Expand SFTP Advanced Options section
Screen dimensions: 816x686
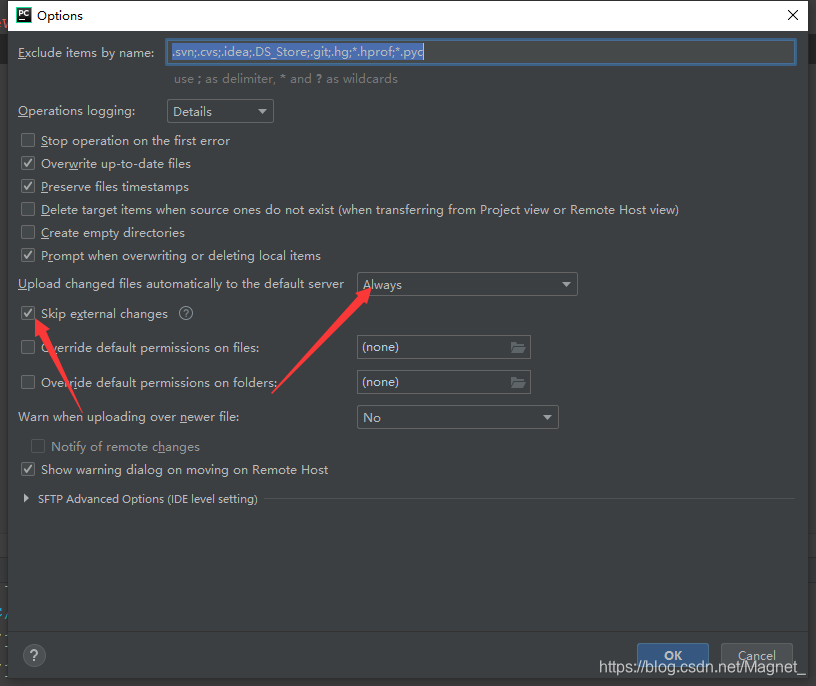(x=26, y=499)
